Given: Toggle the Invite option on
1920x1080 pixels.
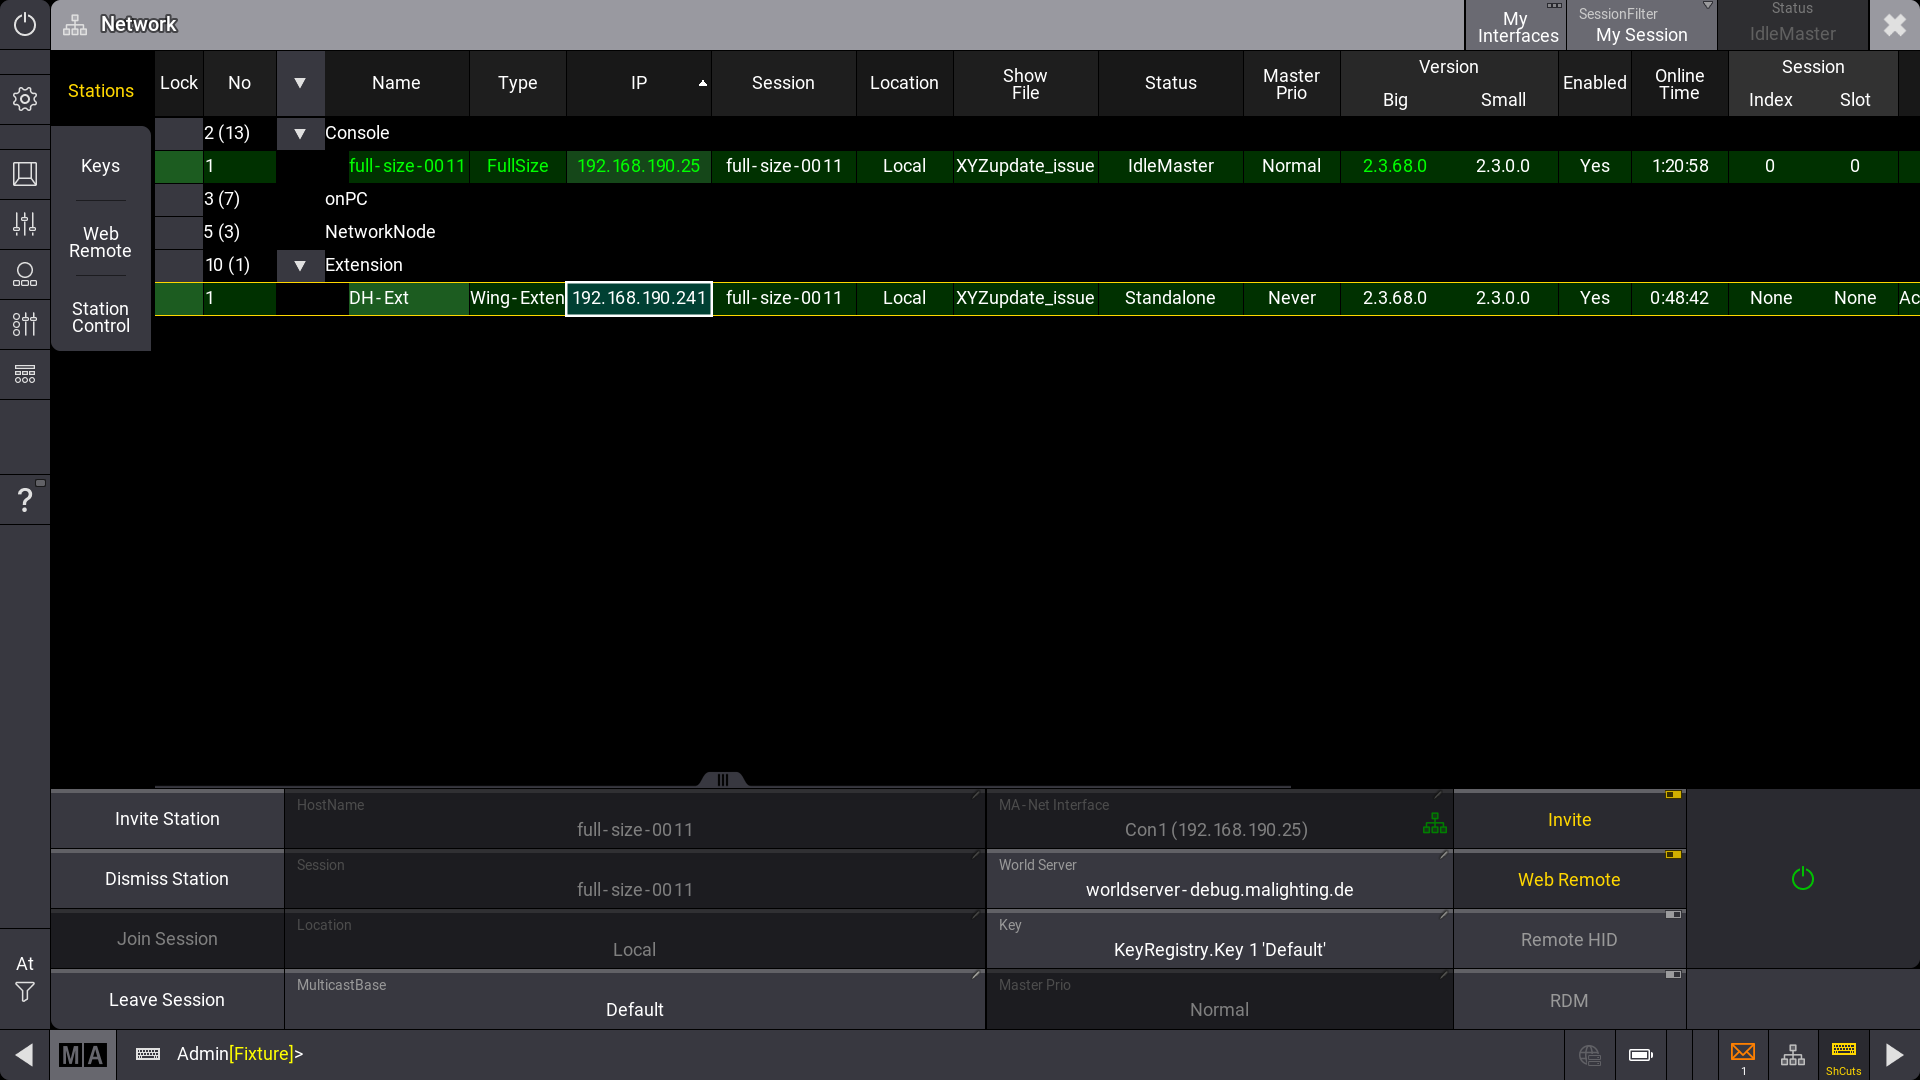Looking at the screenshot, I should [x=1569, y=820].
